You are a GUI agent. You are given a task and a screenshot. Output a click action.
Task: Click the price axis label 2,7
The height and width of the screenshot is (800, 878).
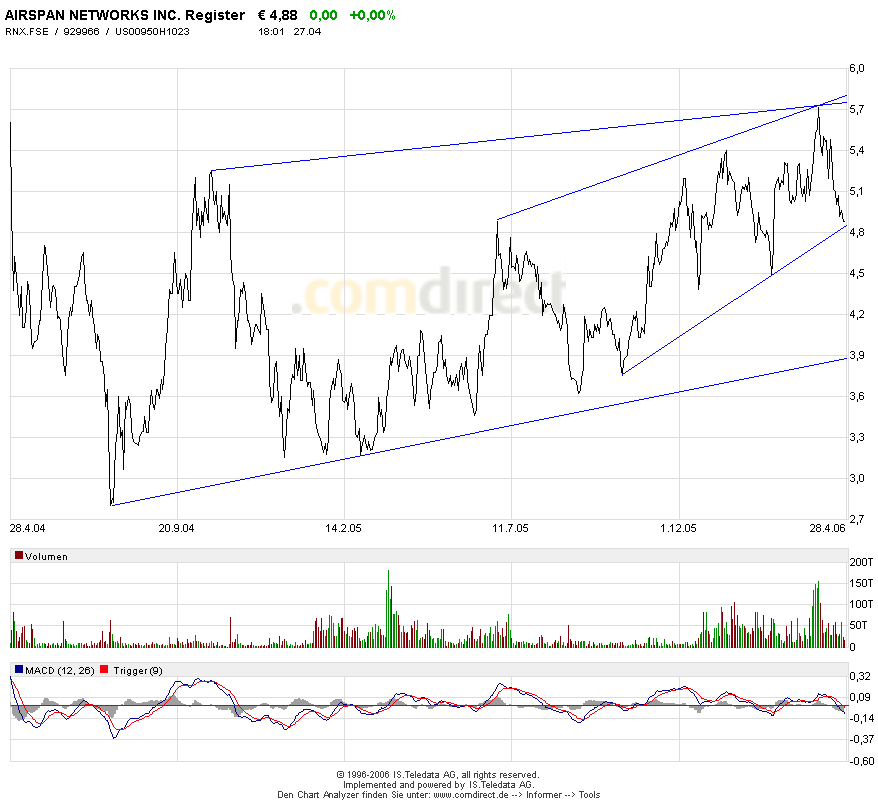(x=857, y=519)
